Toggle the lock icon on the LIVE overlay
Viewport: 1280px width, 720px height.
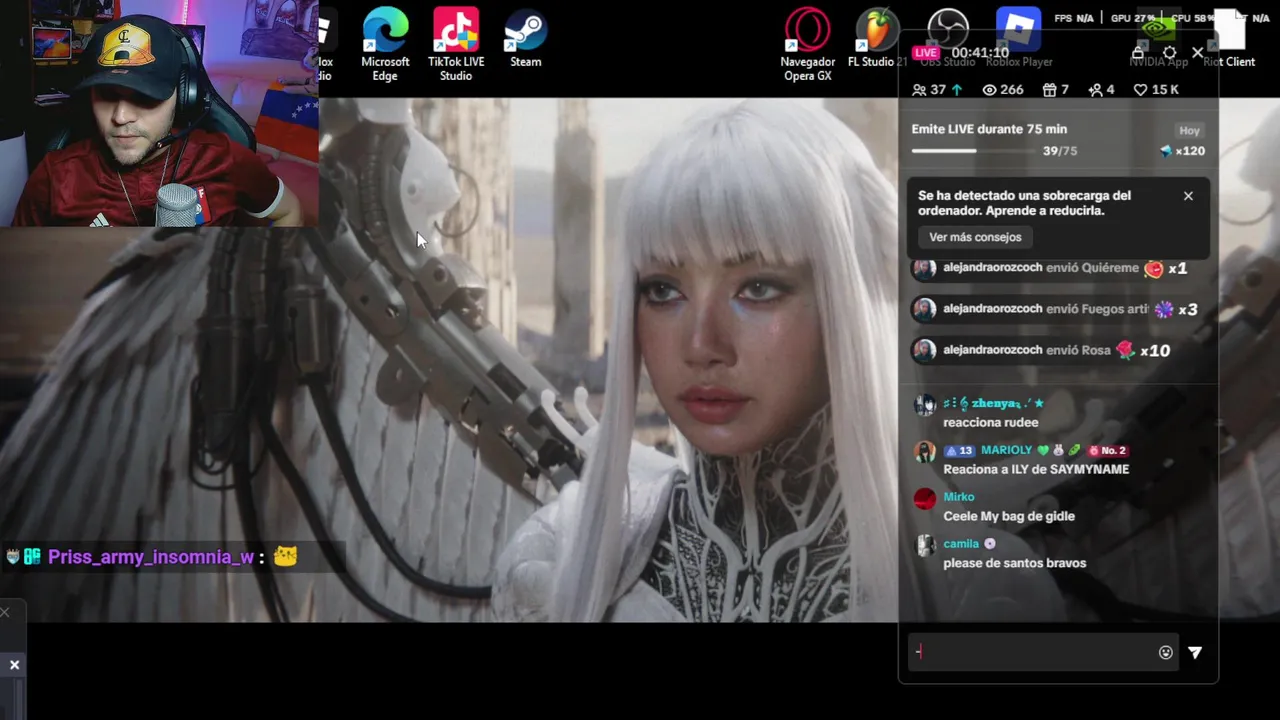[1138, 52]
